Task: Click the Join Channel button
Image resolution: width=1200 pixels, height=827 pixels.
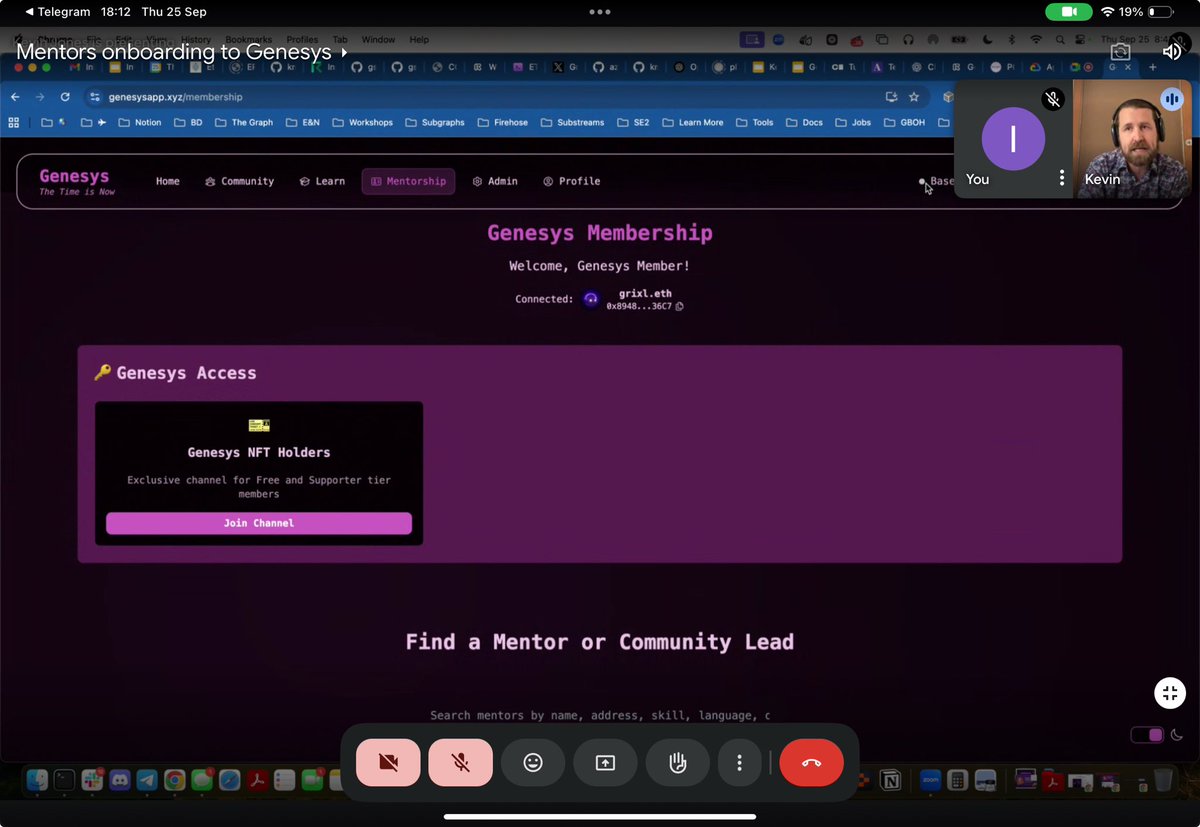Action: tap(259, 523)
